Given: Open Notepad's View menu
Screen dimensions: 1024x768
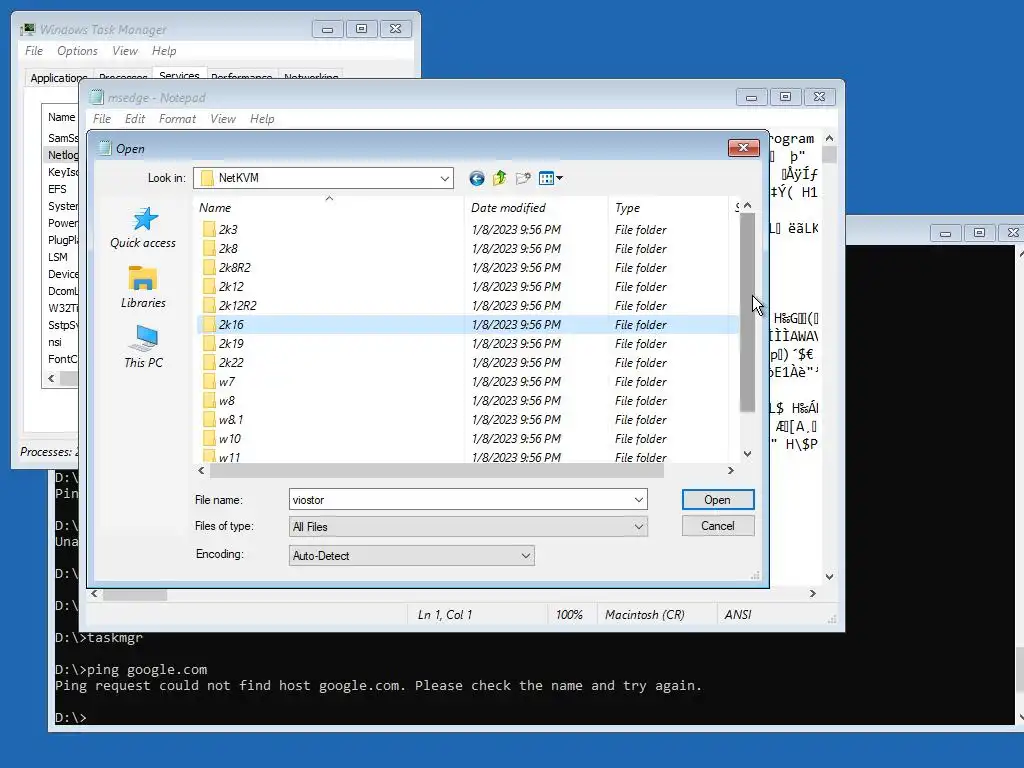Looking at the screenshot, I should click(223, 119).
